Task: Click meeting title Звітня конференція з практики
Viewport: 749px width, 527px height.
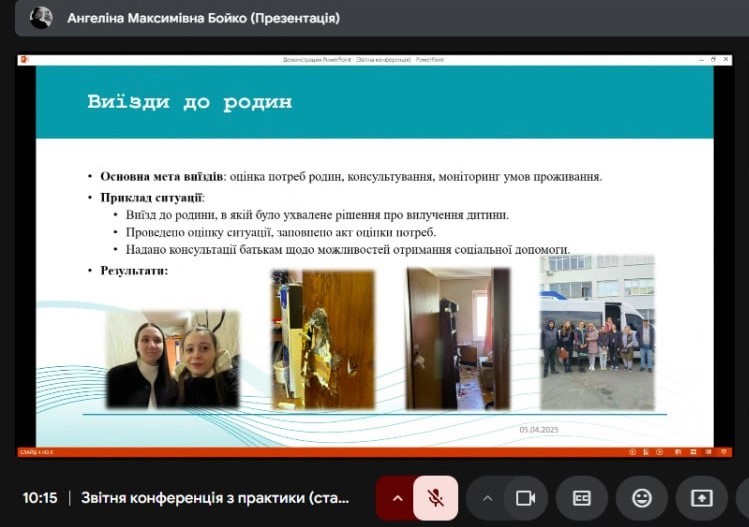Action: coord(215,498)
